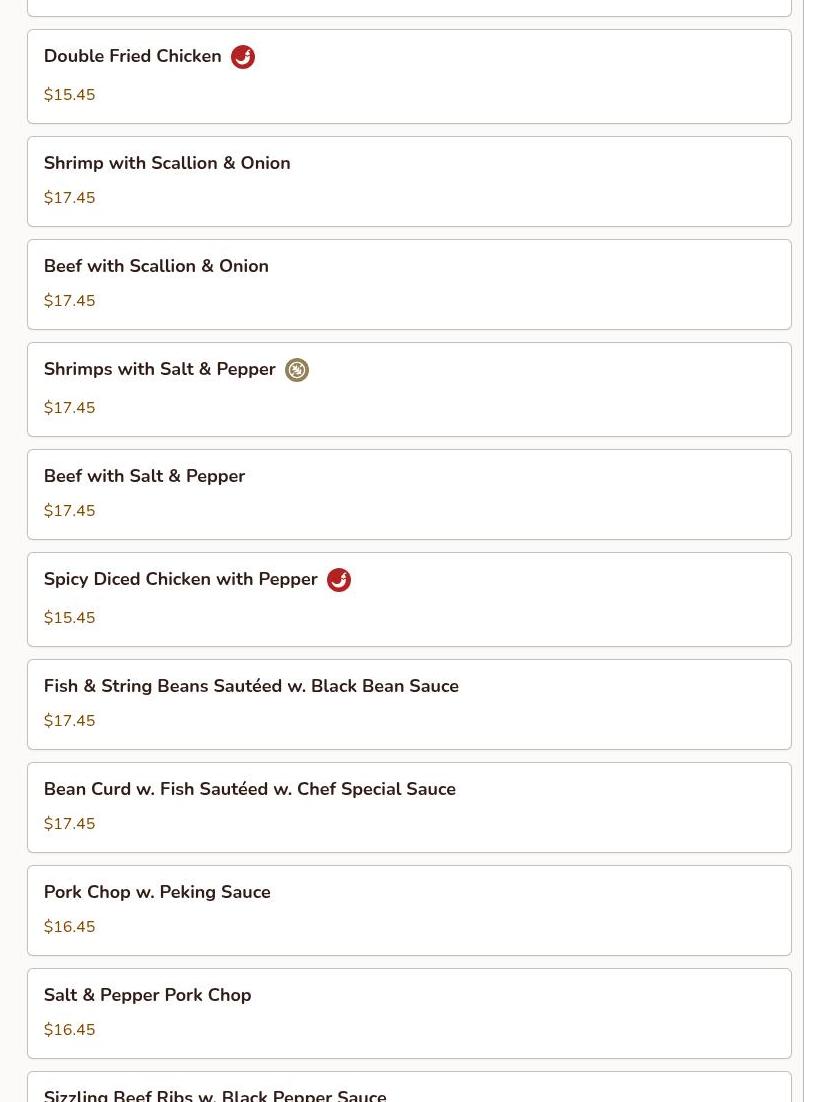This screenshot has height=1102, width=824.
Task: Click spicy chili icon beside Double Fried Chicken
Action: click(243, 57)
